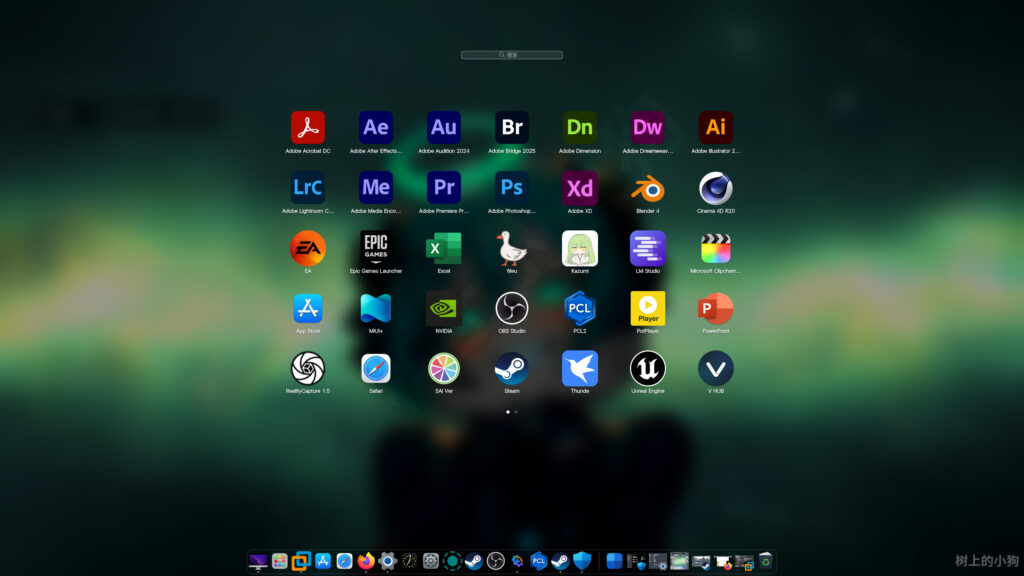Image resolution: width=1024 pixels, height=576 pixels.
Task: Launch Adobe Bridge 2025
Action: point(511,127)
